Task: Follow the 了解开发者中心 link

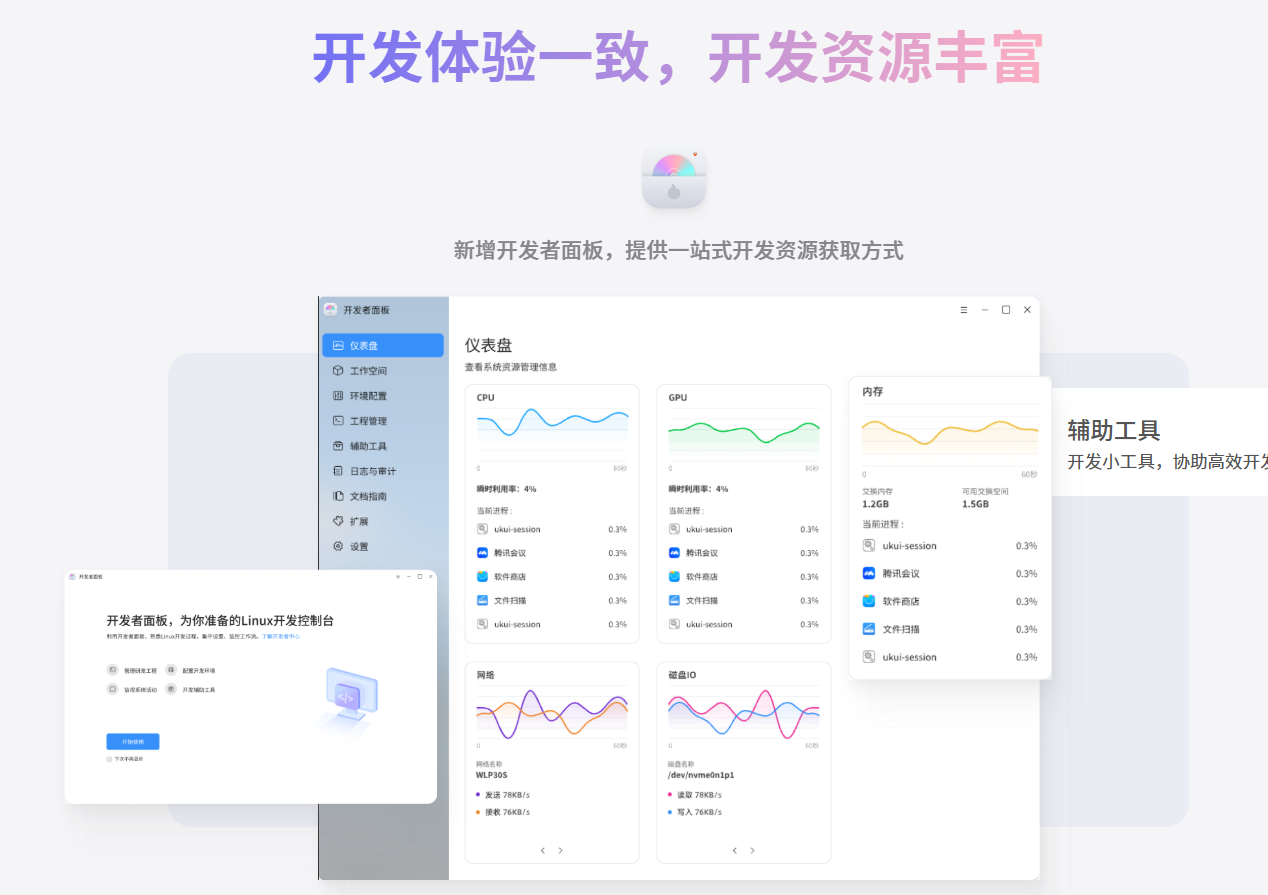Action: click(x=282, y=637)
